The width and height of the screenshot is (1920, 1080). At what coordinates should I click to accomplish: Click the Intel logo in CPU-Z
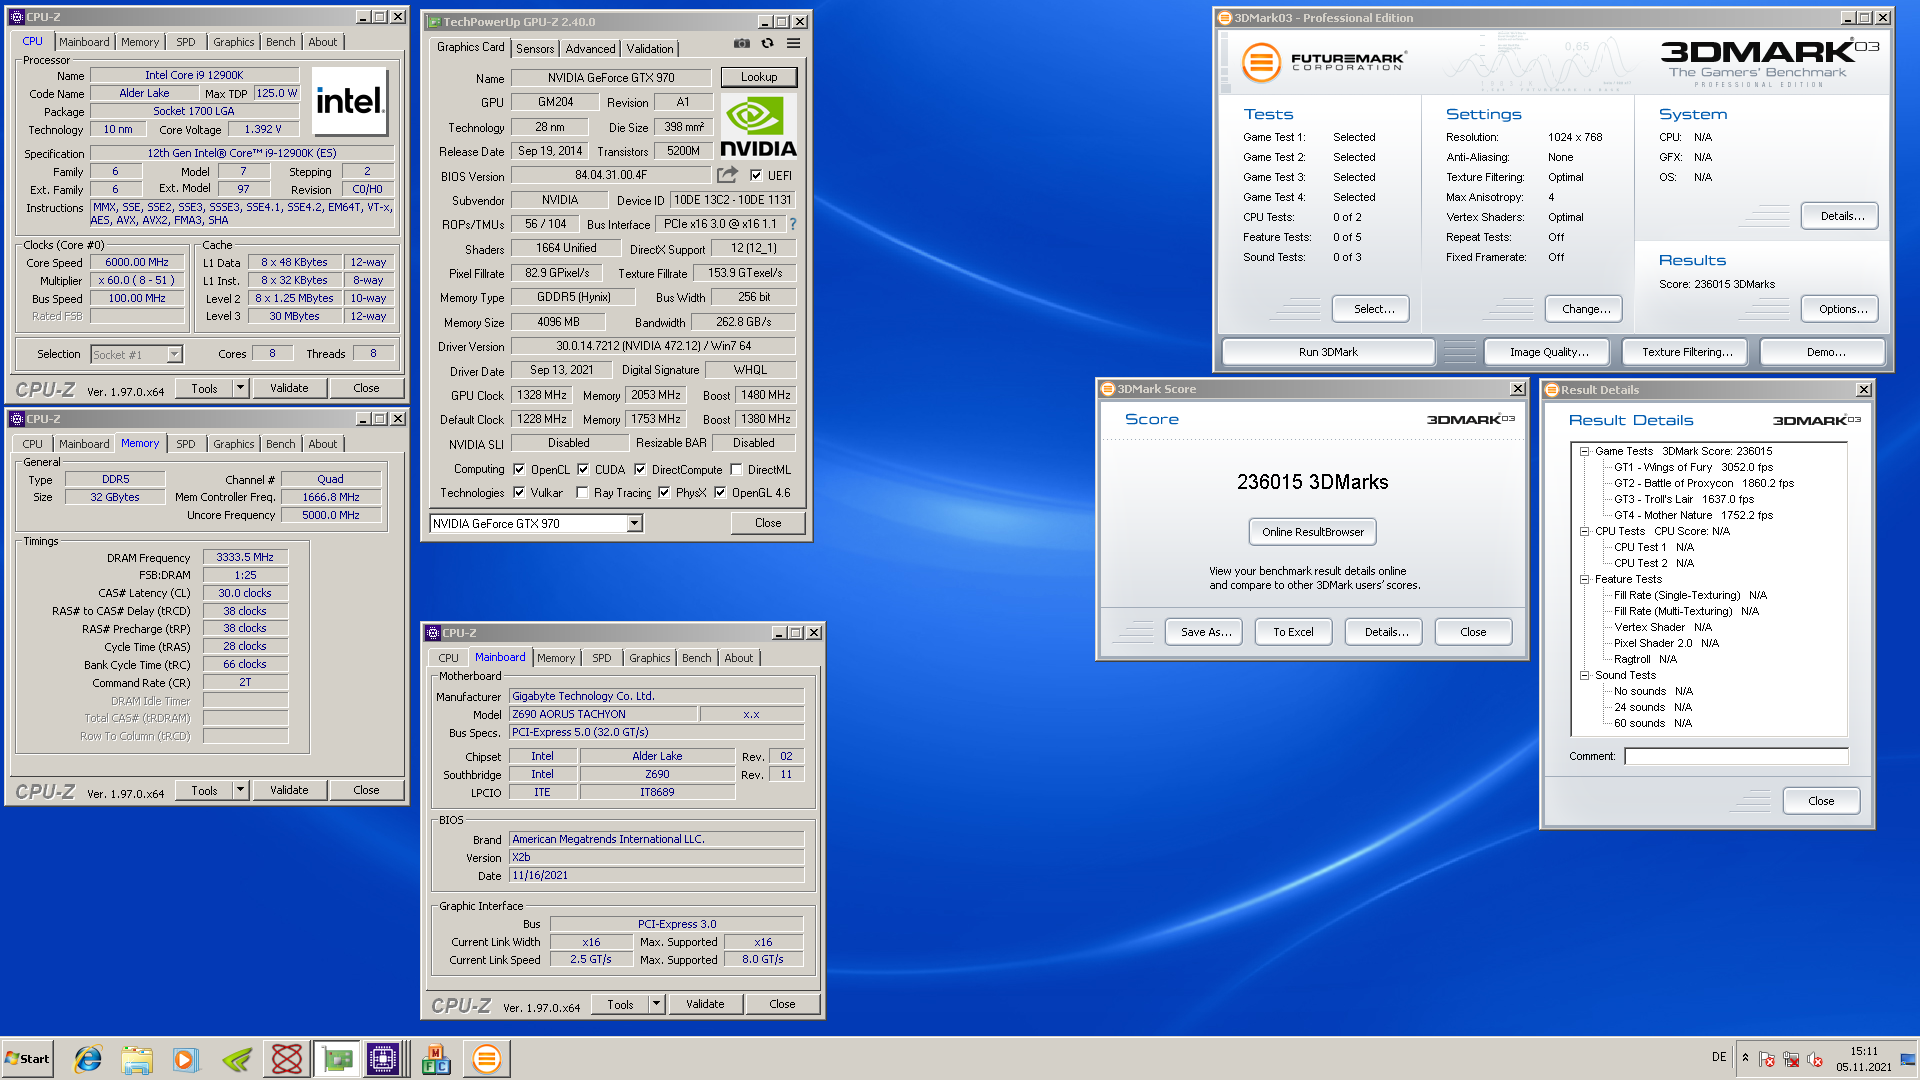pos(349,101)
